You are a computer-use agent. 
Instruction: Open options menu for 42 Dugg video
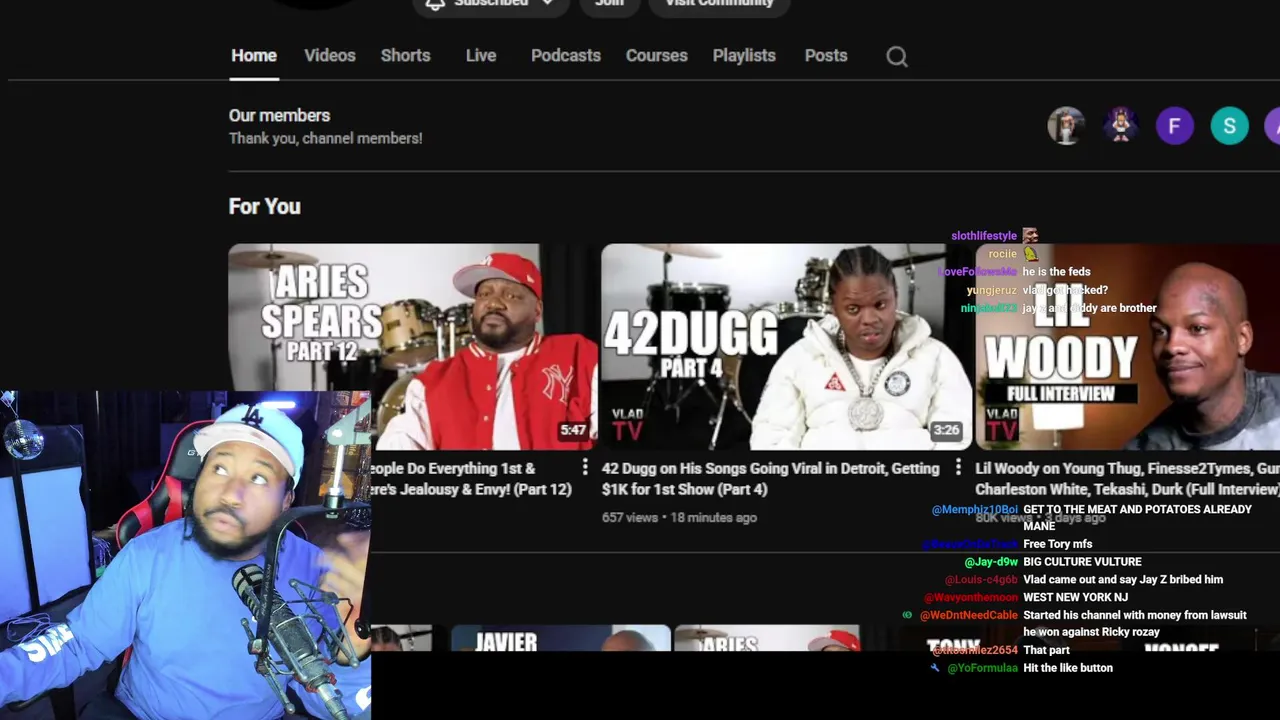click(958, 467)
